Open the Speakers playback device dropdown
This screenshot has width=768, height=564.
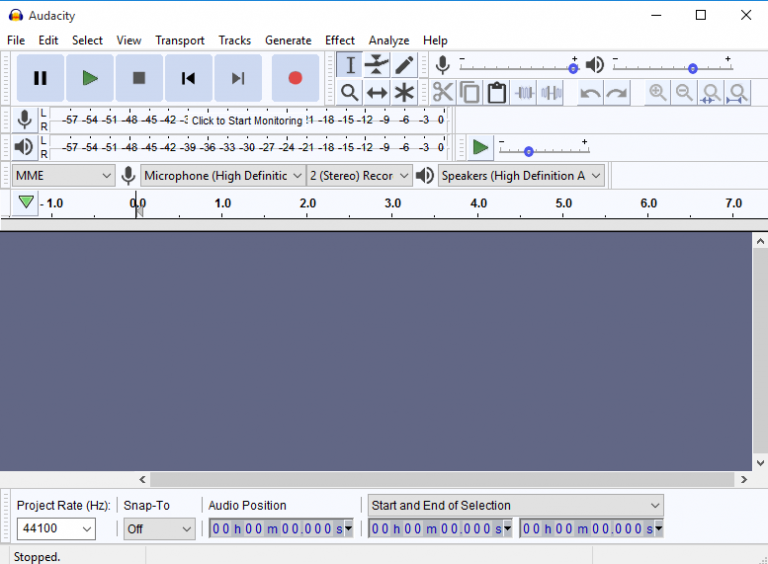[x=521, y=175]
